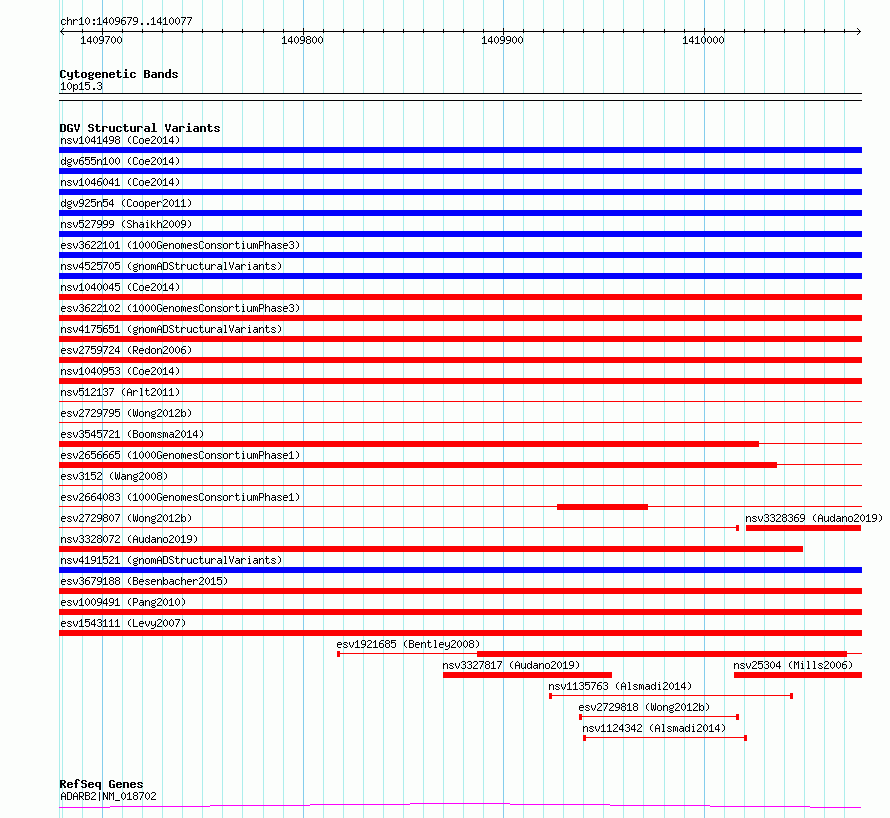The width and height of the screenshot is (890, 818).
Task: Open the esv3152 (Wang2008) variant
Action: (x=114, y=476)
